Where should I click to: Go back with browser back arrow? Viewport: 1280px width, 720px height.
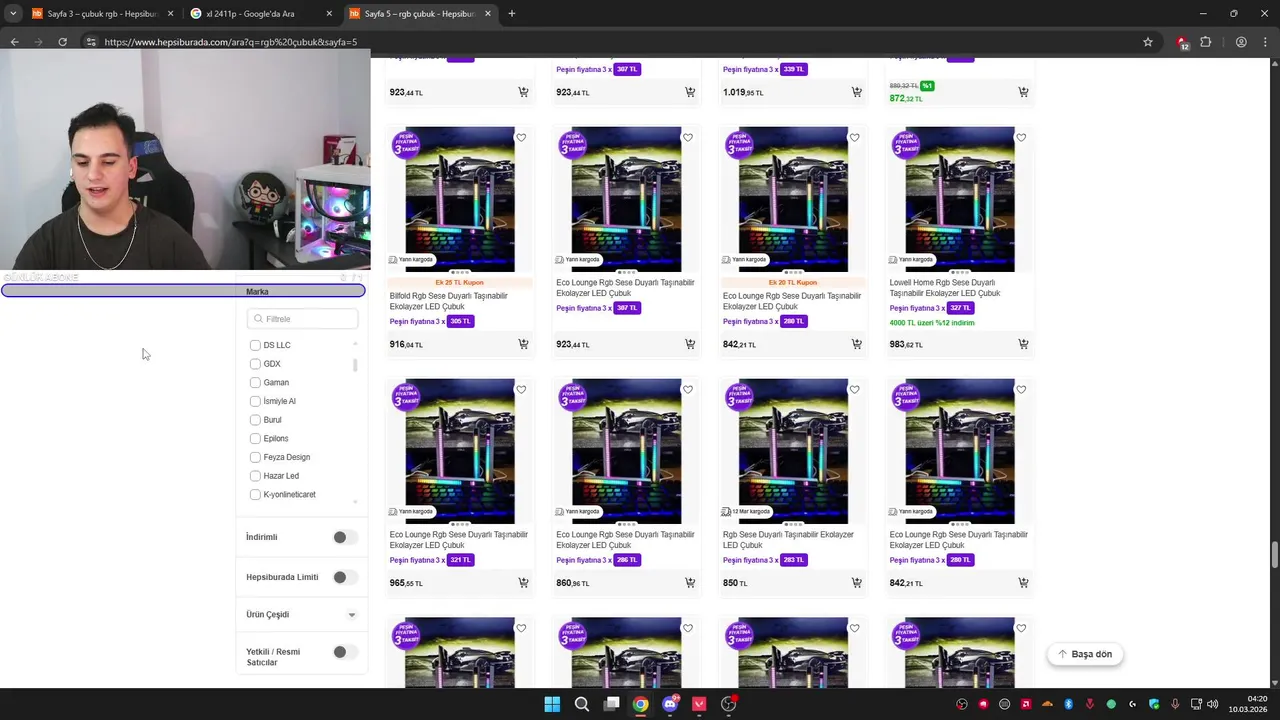click(x=14, y=42)
